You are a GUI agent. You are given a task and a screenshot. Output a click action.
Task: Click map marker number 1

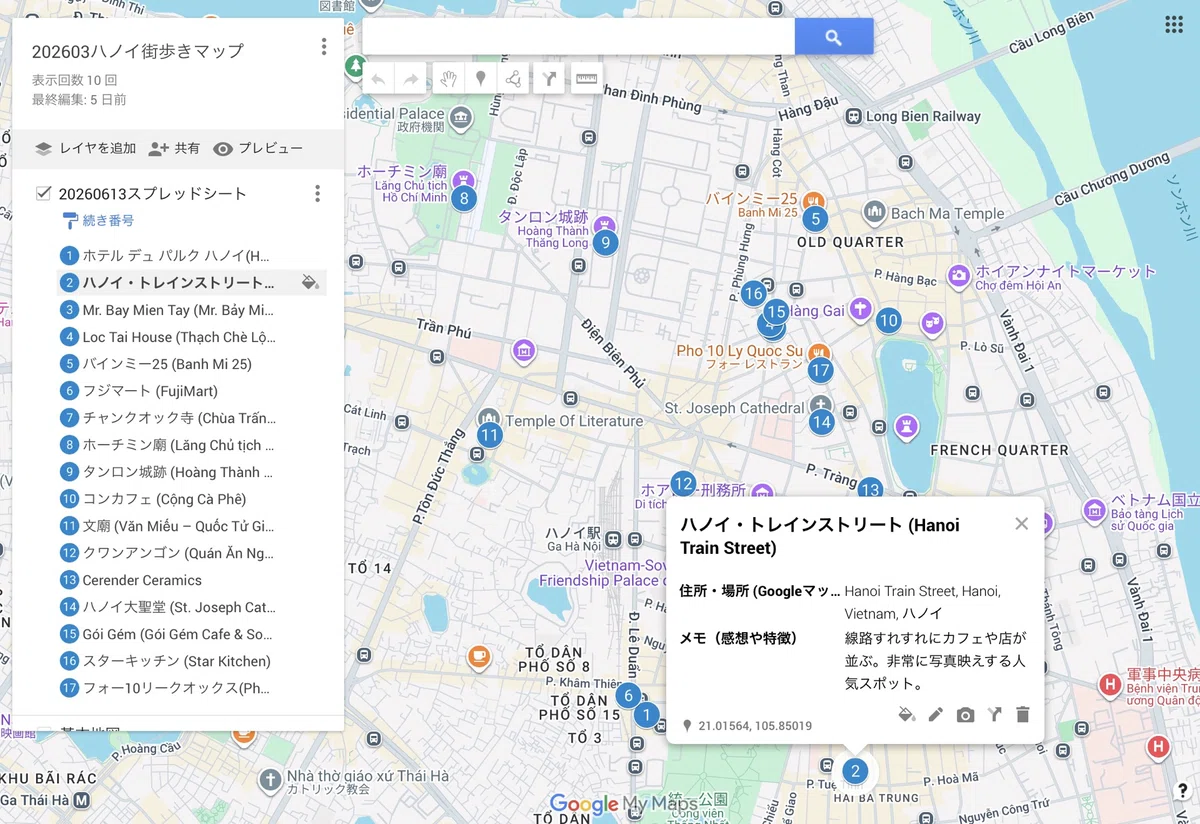(x=647, y=715)
